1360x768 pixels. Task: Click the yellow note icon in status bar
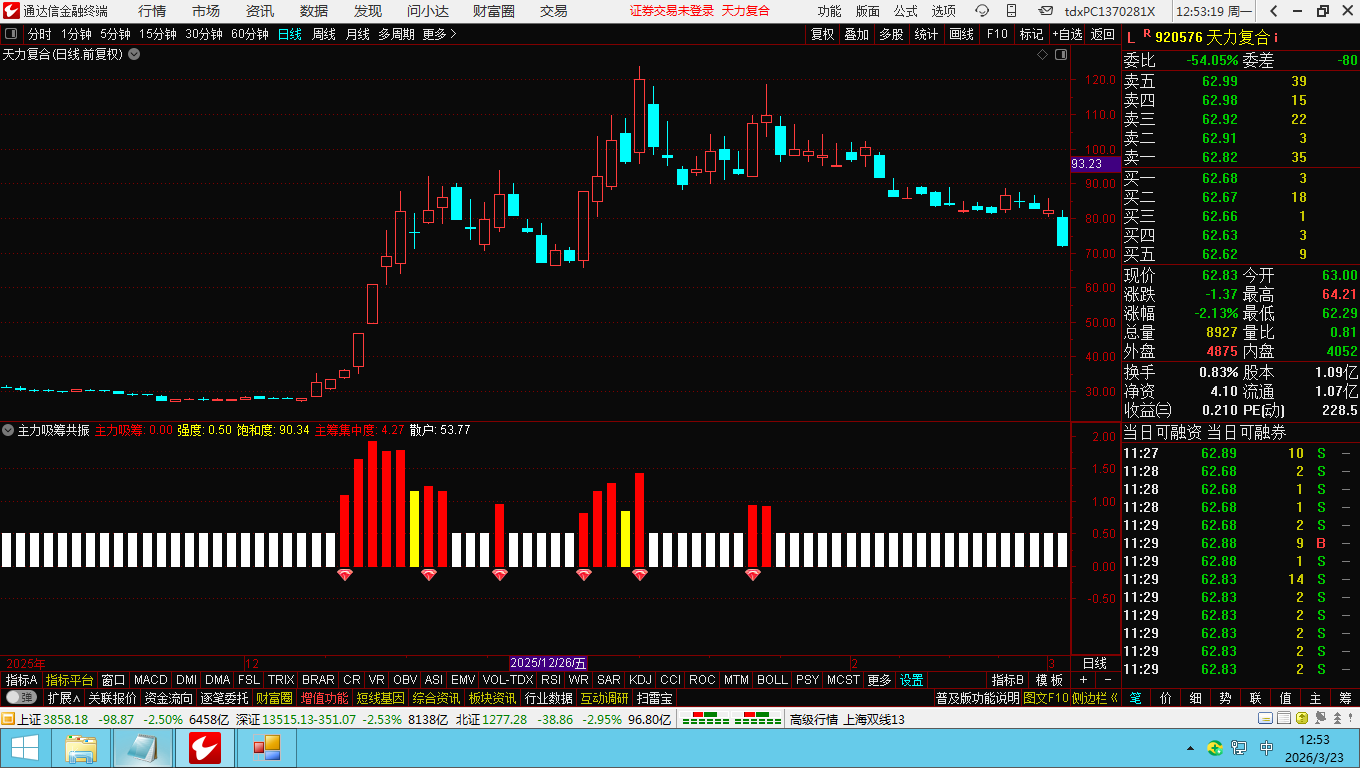pos(1265,719)
